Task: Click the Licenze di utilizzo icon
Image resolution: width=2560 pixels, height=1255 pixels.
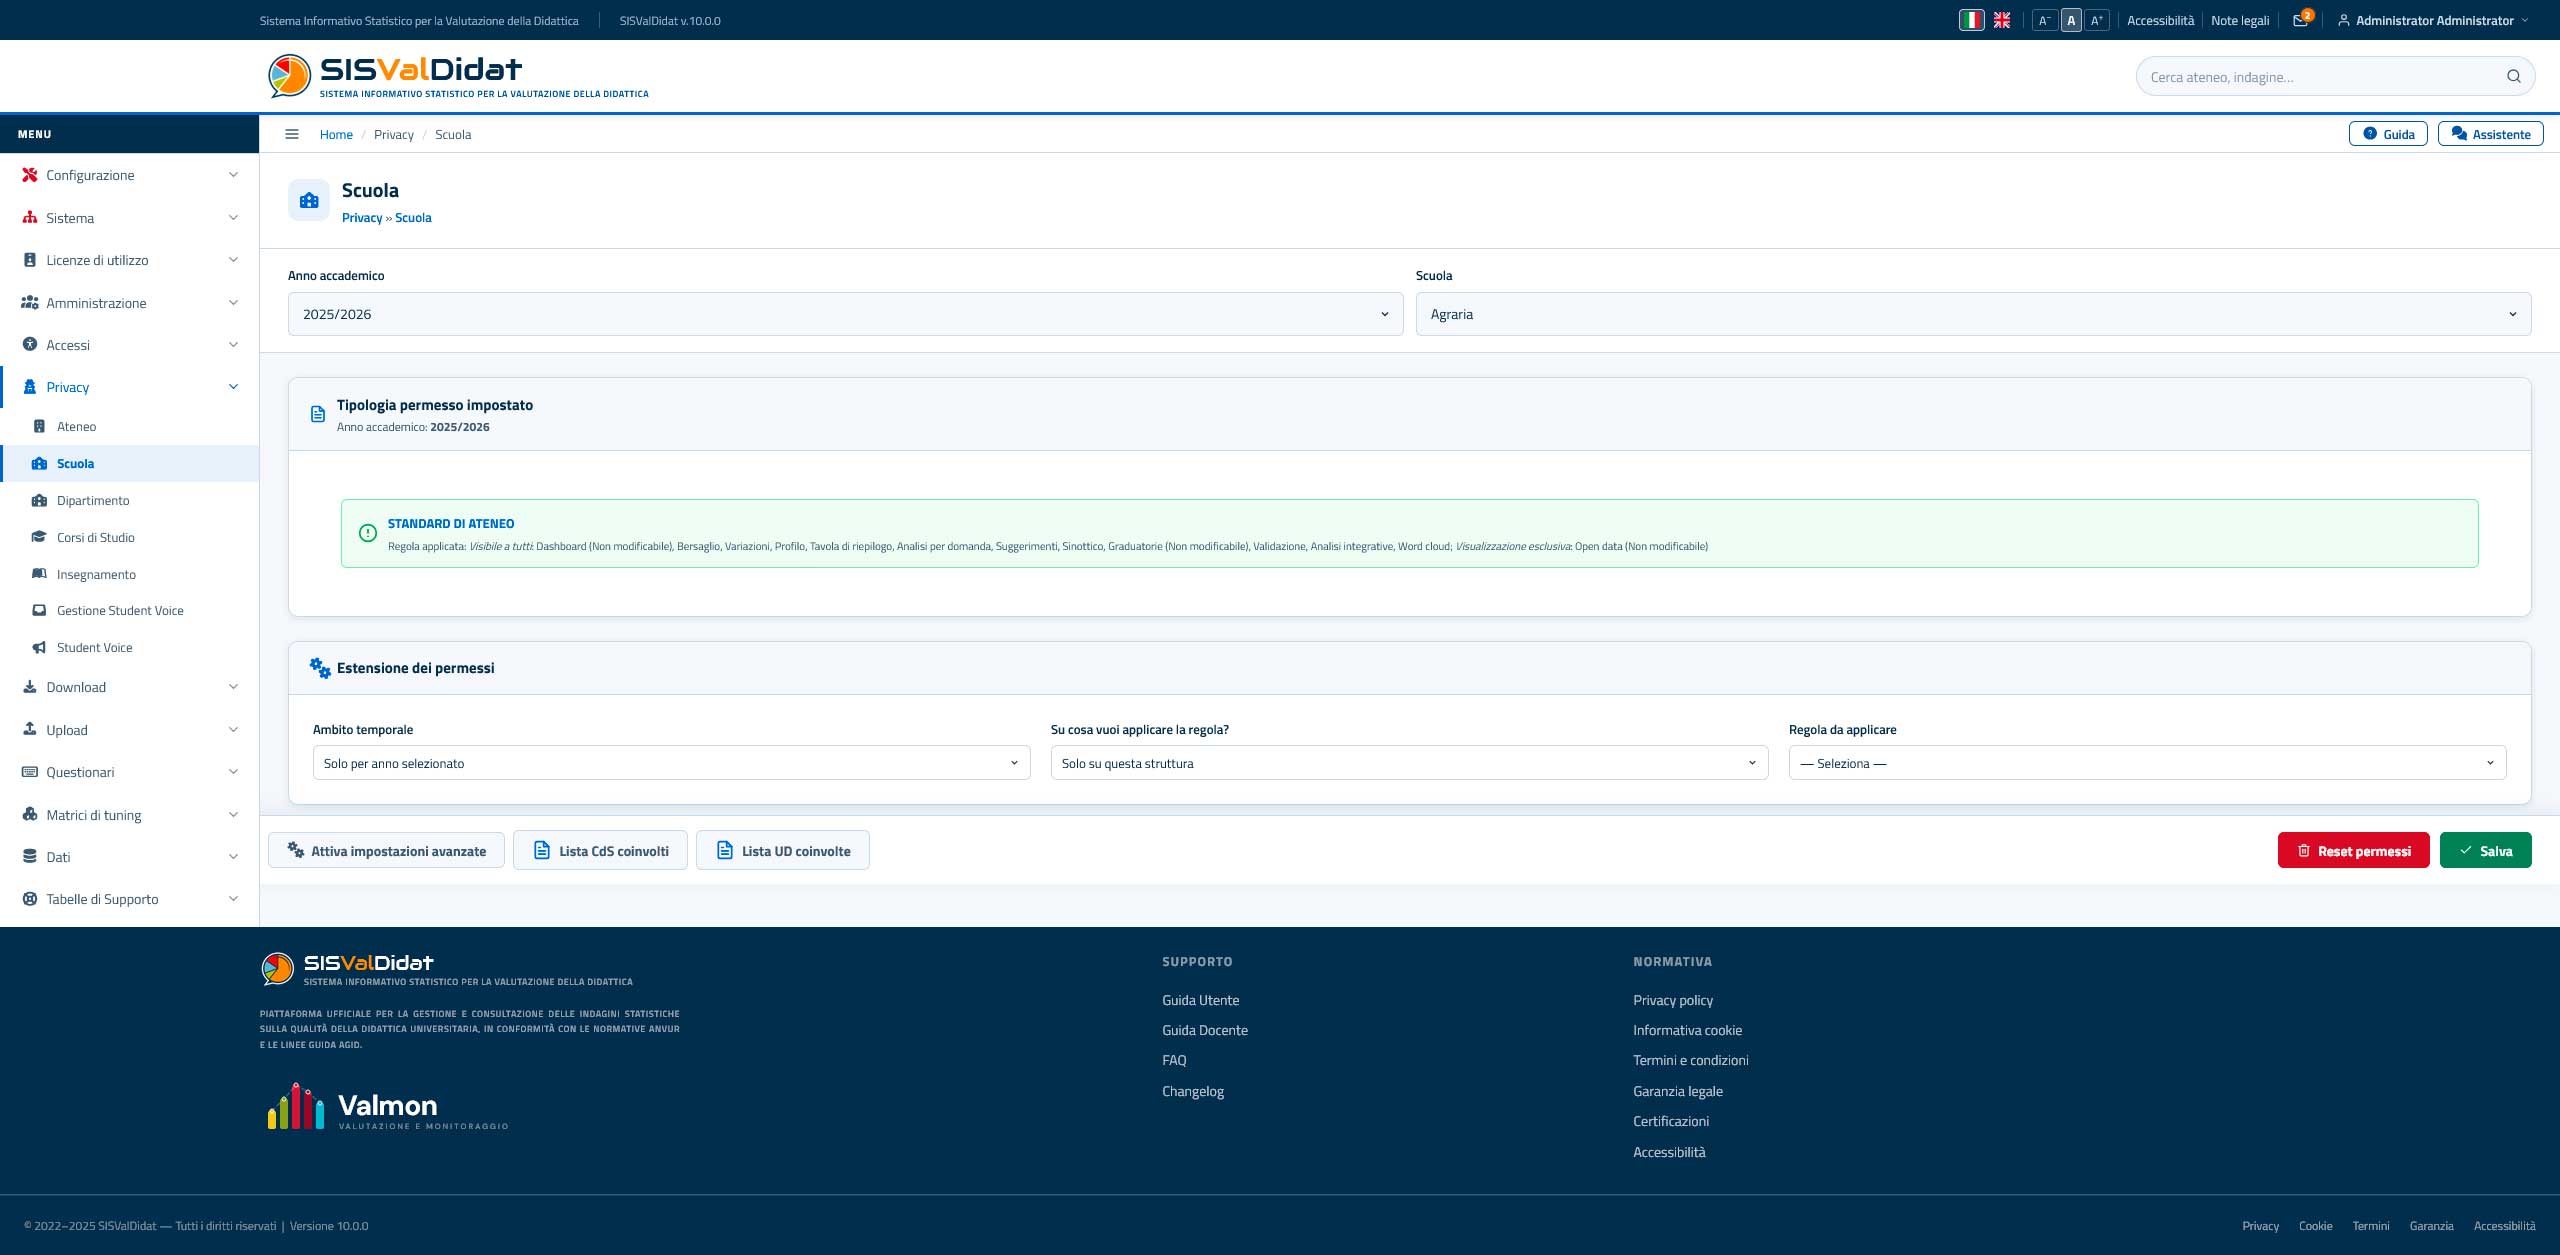Action: coord(30,260)
